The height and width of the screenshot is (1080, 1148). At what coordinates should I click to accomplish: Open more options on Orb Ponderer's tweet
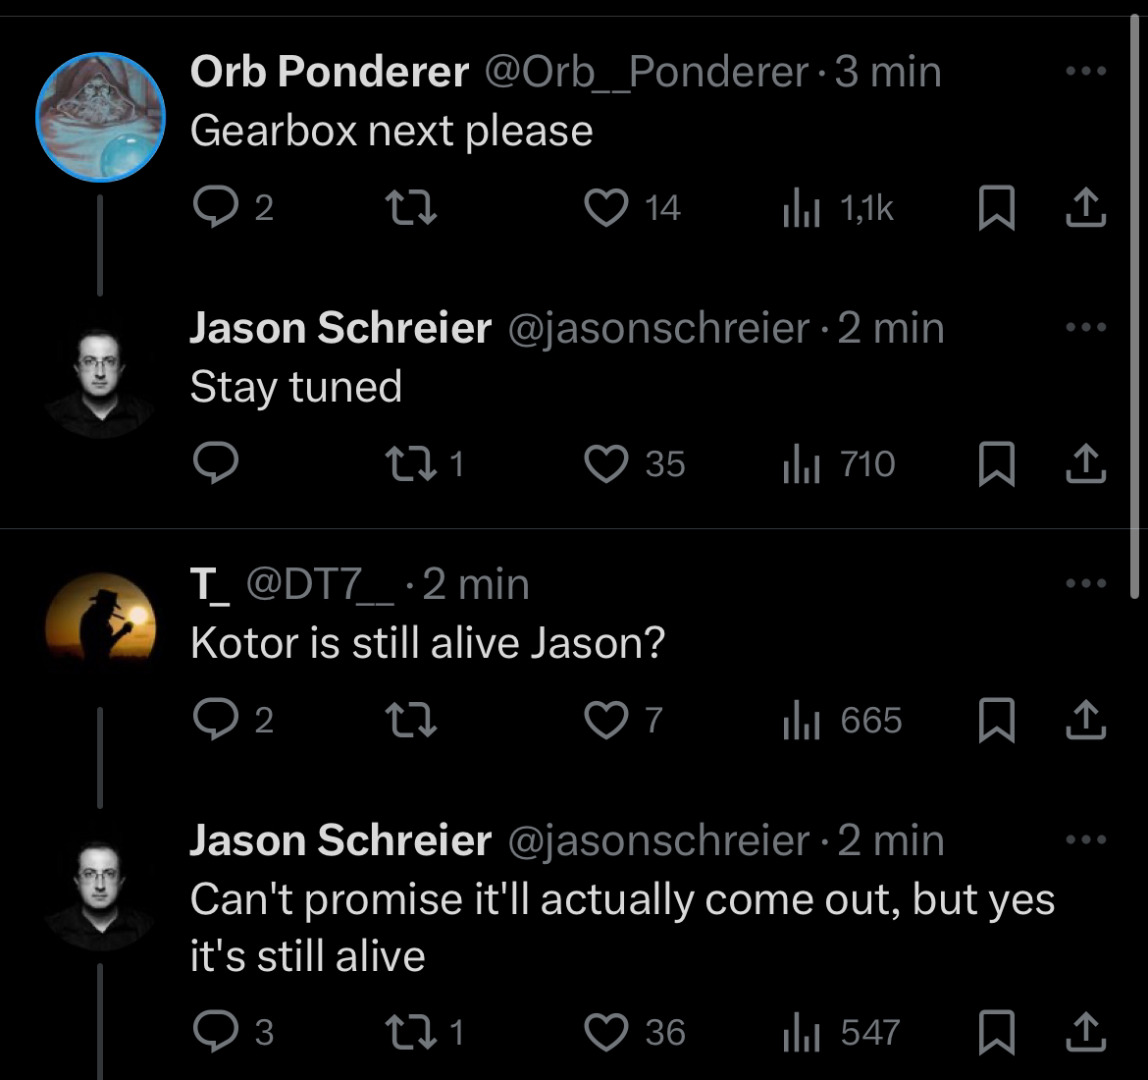coord(1086,71)
